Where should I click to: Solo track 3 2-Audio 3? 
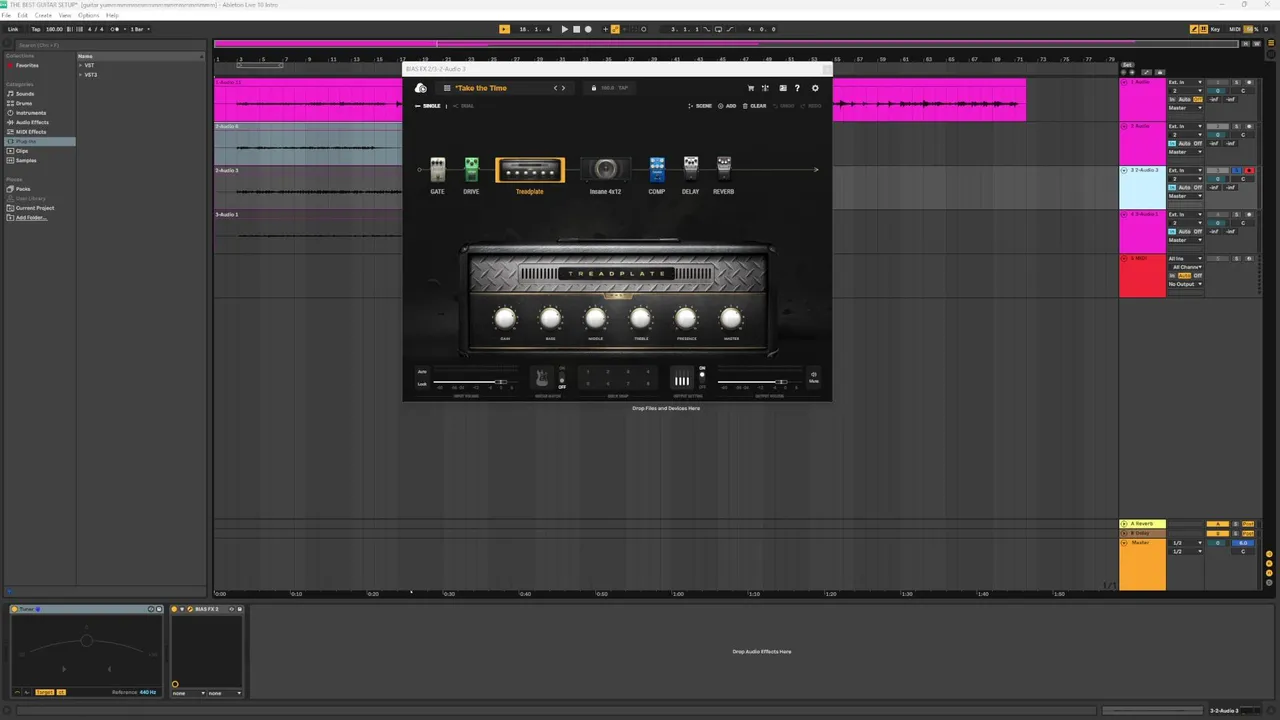coord(1236,170)
